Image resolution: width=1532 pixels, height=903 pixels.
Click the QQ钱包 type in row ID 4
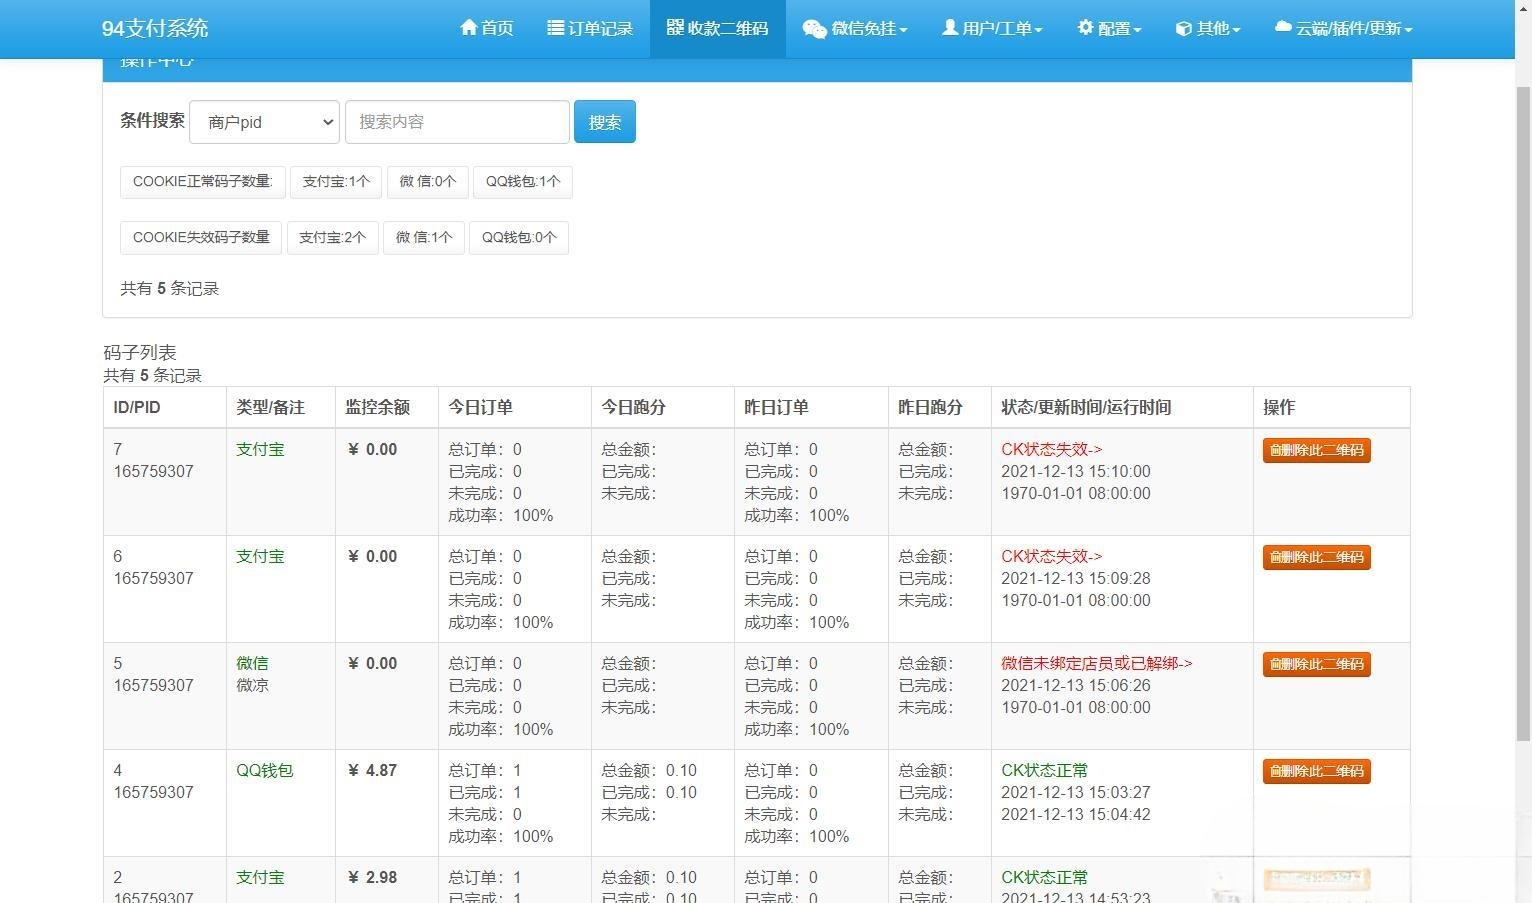point(264,771)
